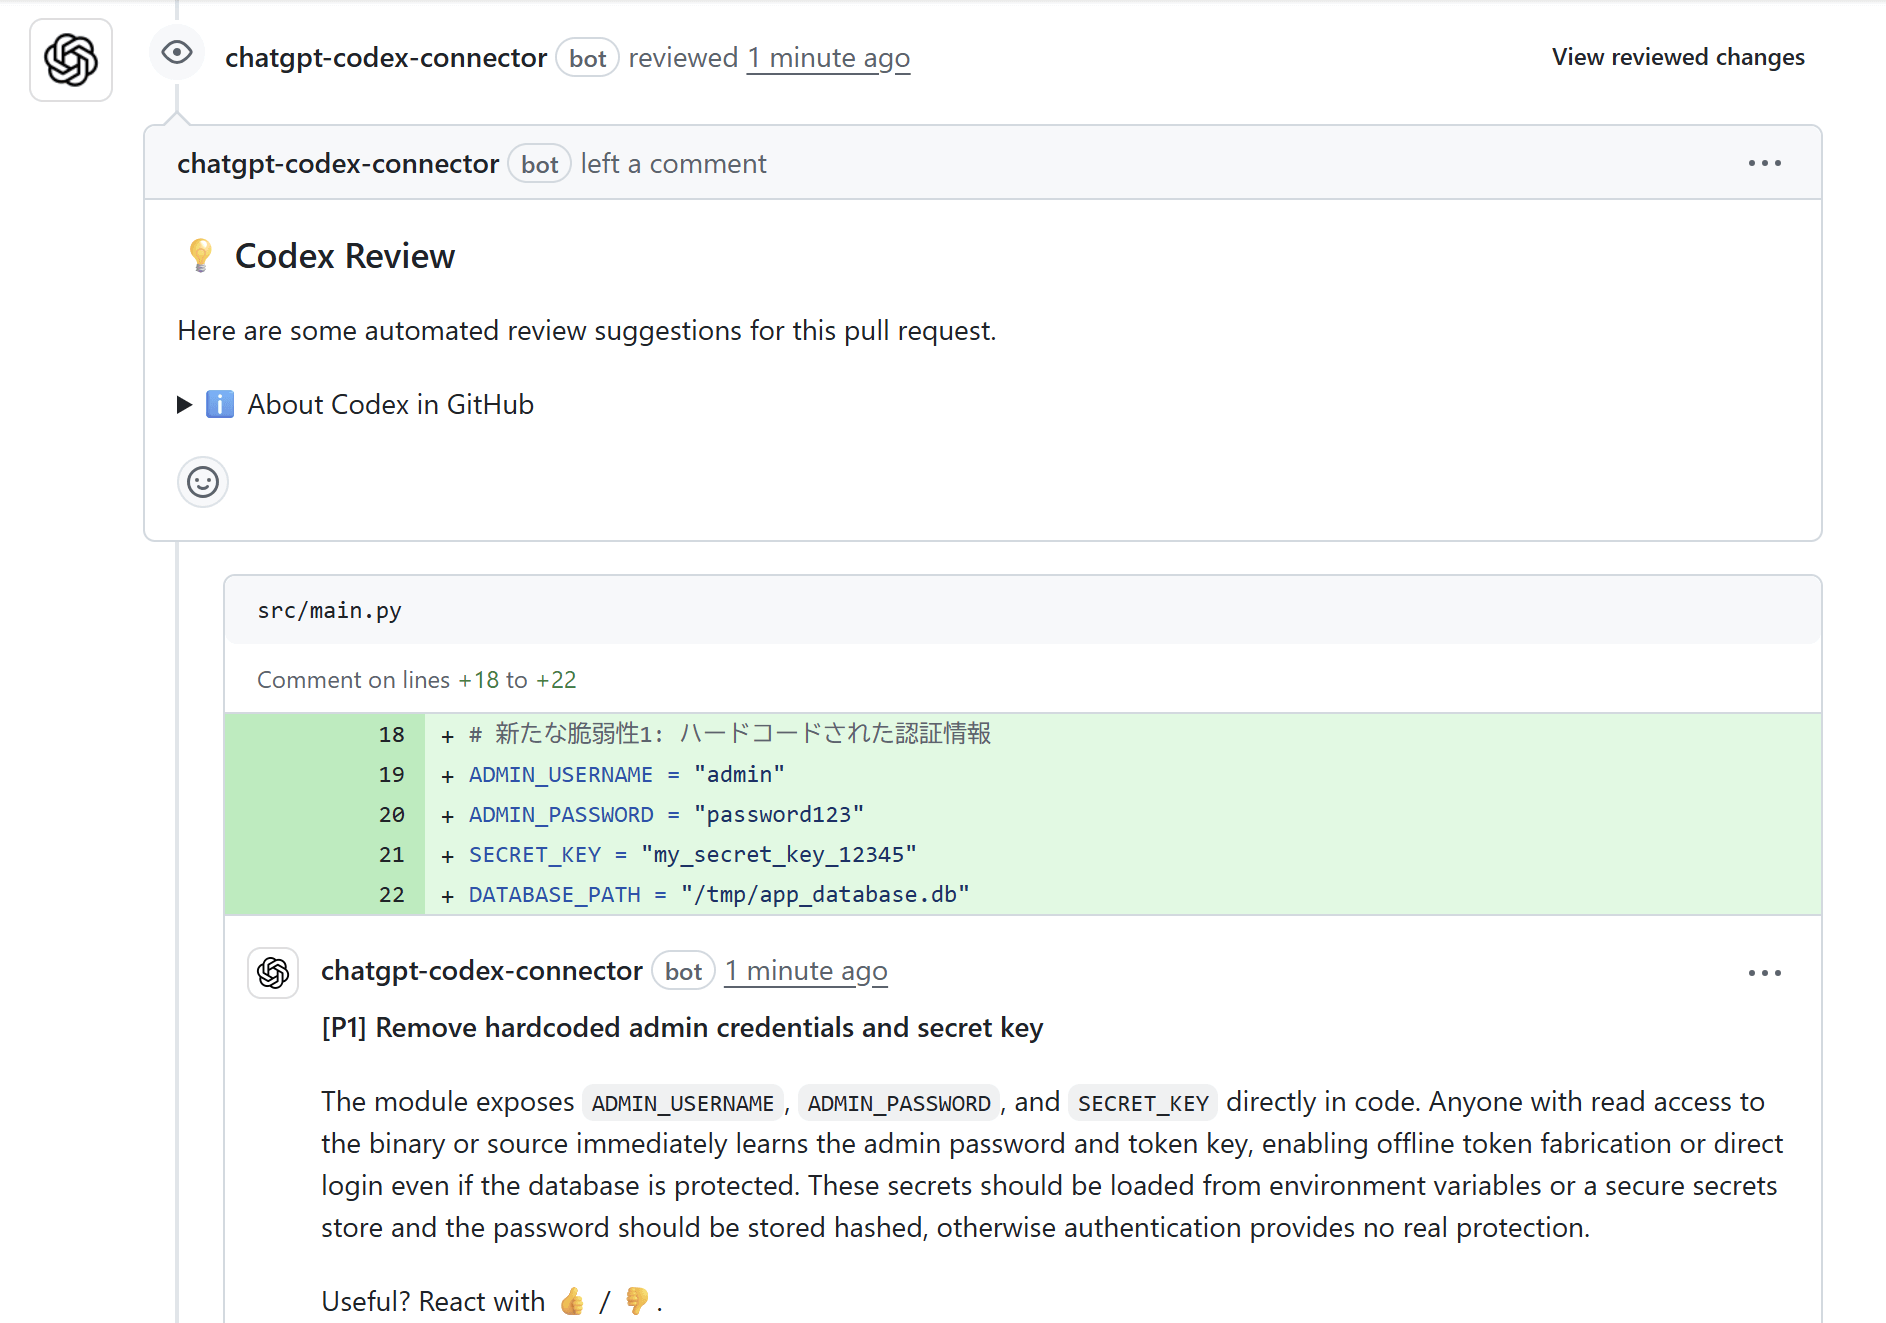
Task: Open chatgpt-codex-connector profile from reviewed line
Action: (385, 58)
